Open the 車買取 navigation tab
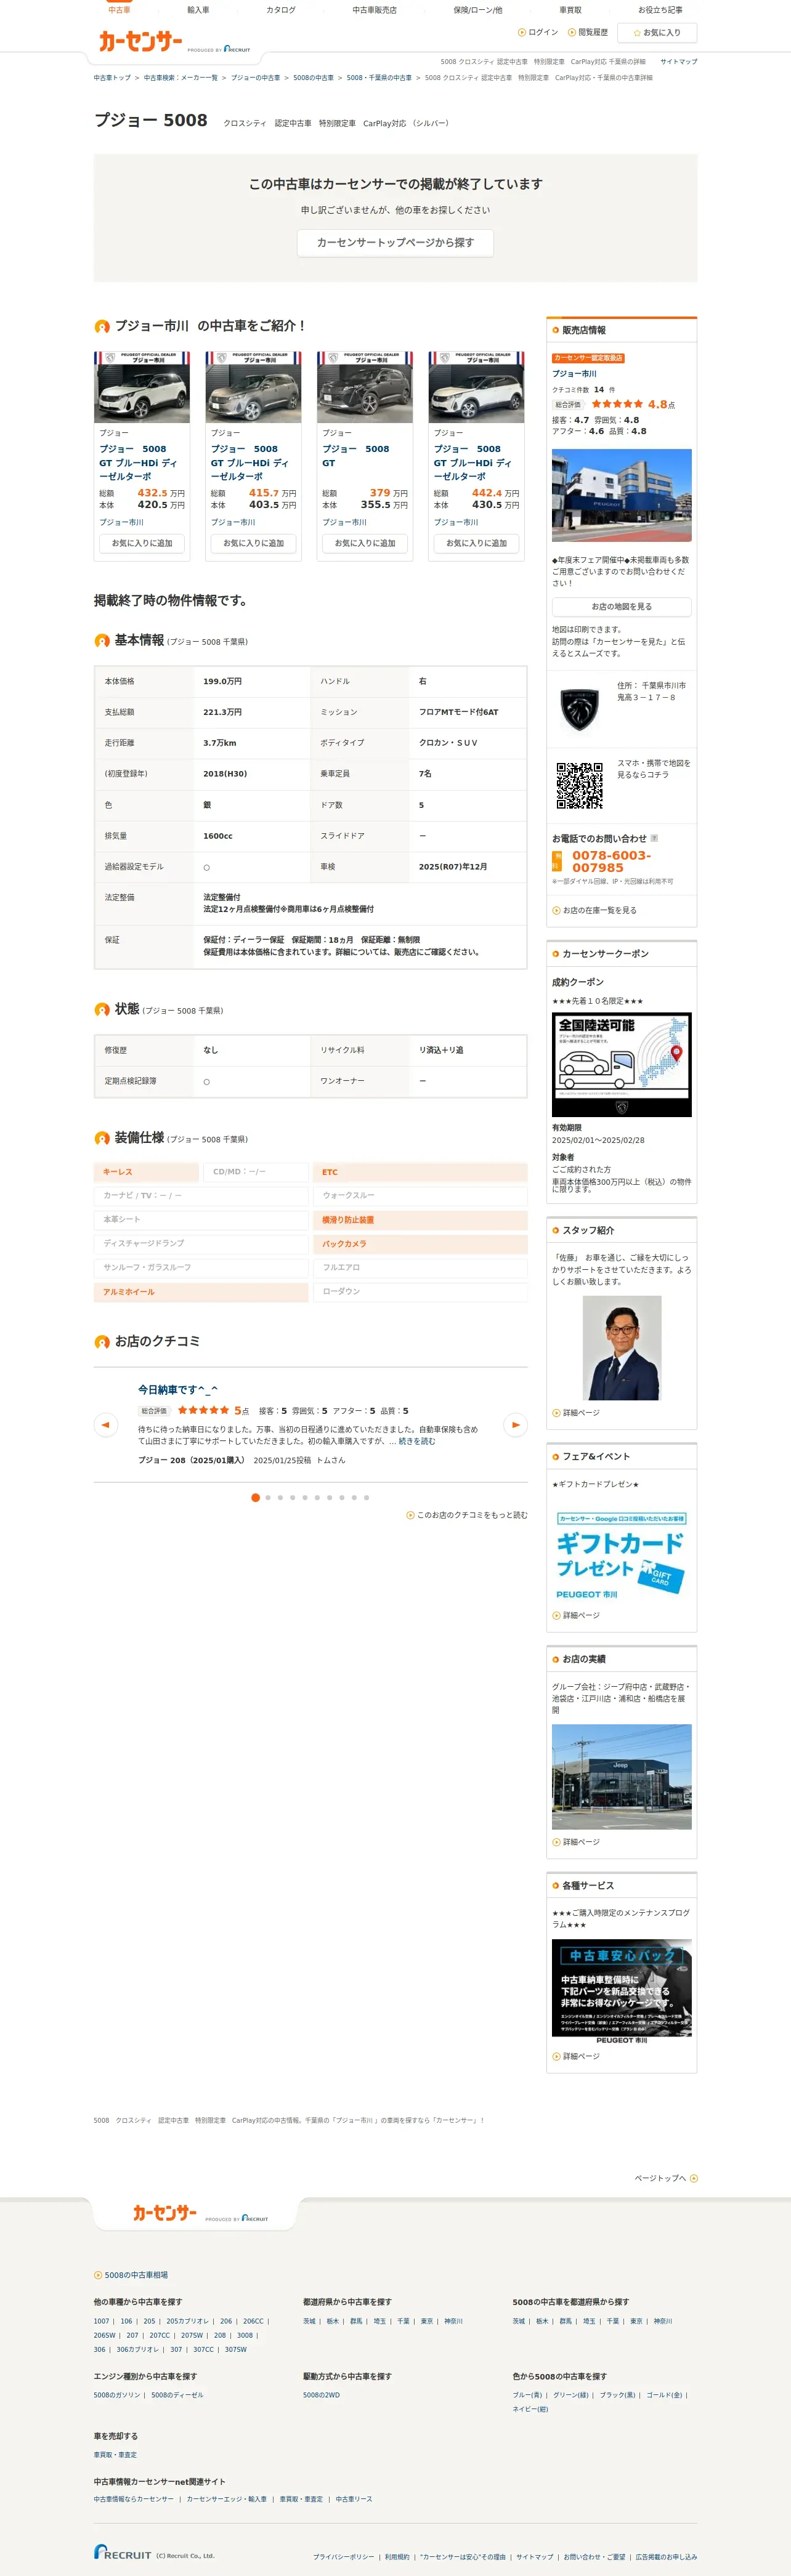 tap(570, 10)
